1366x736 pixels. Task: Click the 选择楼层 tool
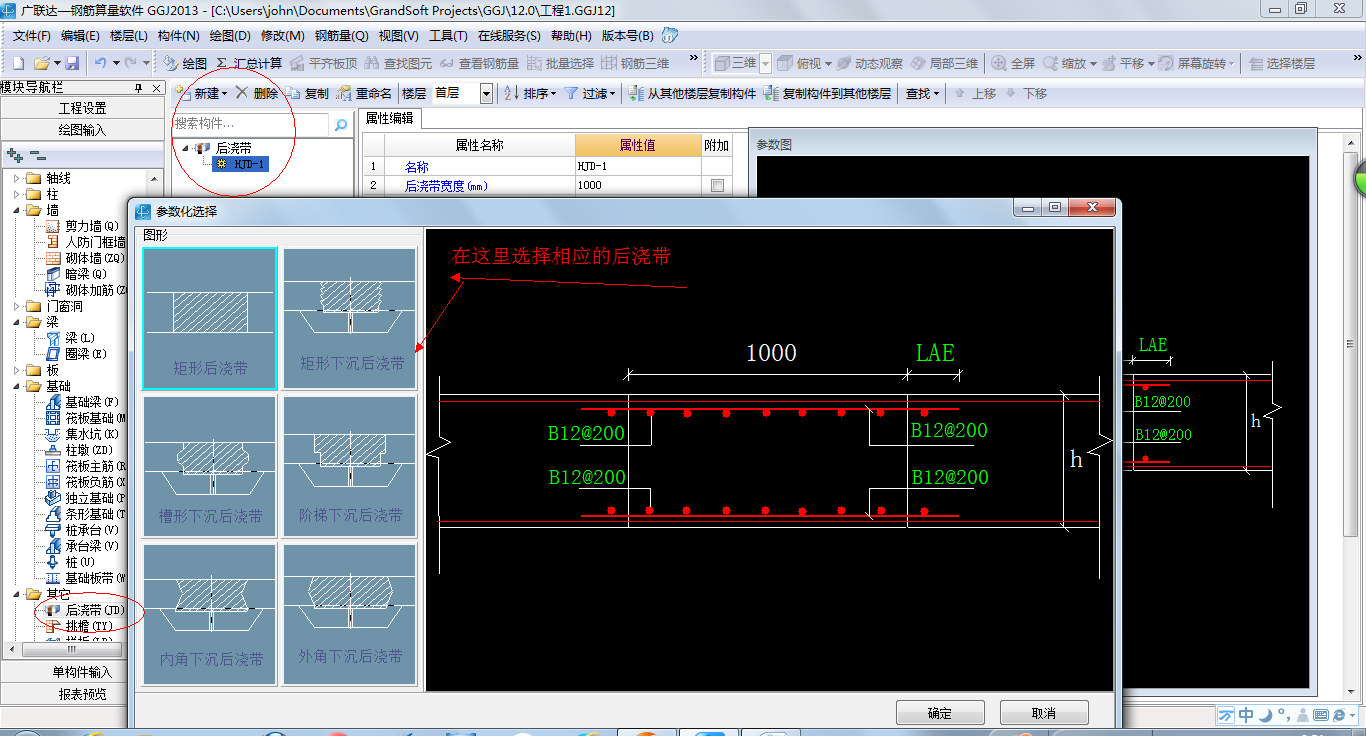click(1281, 63)
